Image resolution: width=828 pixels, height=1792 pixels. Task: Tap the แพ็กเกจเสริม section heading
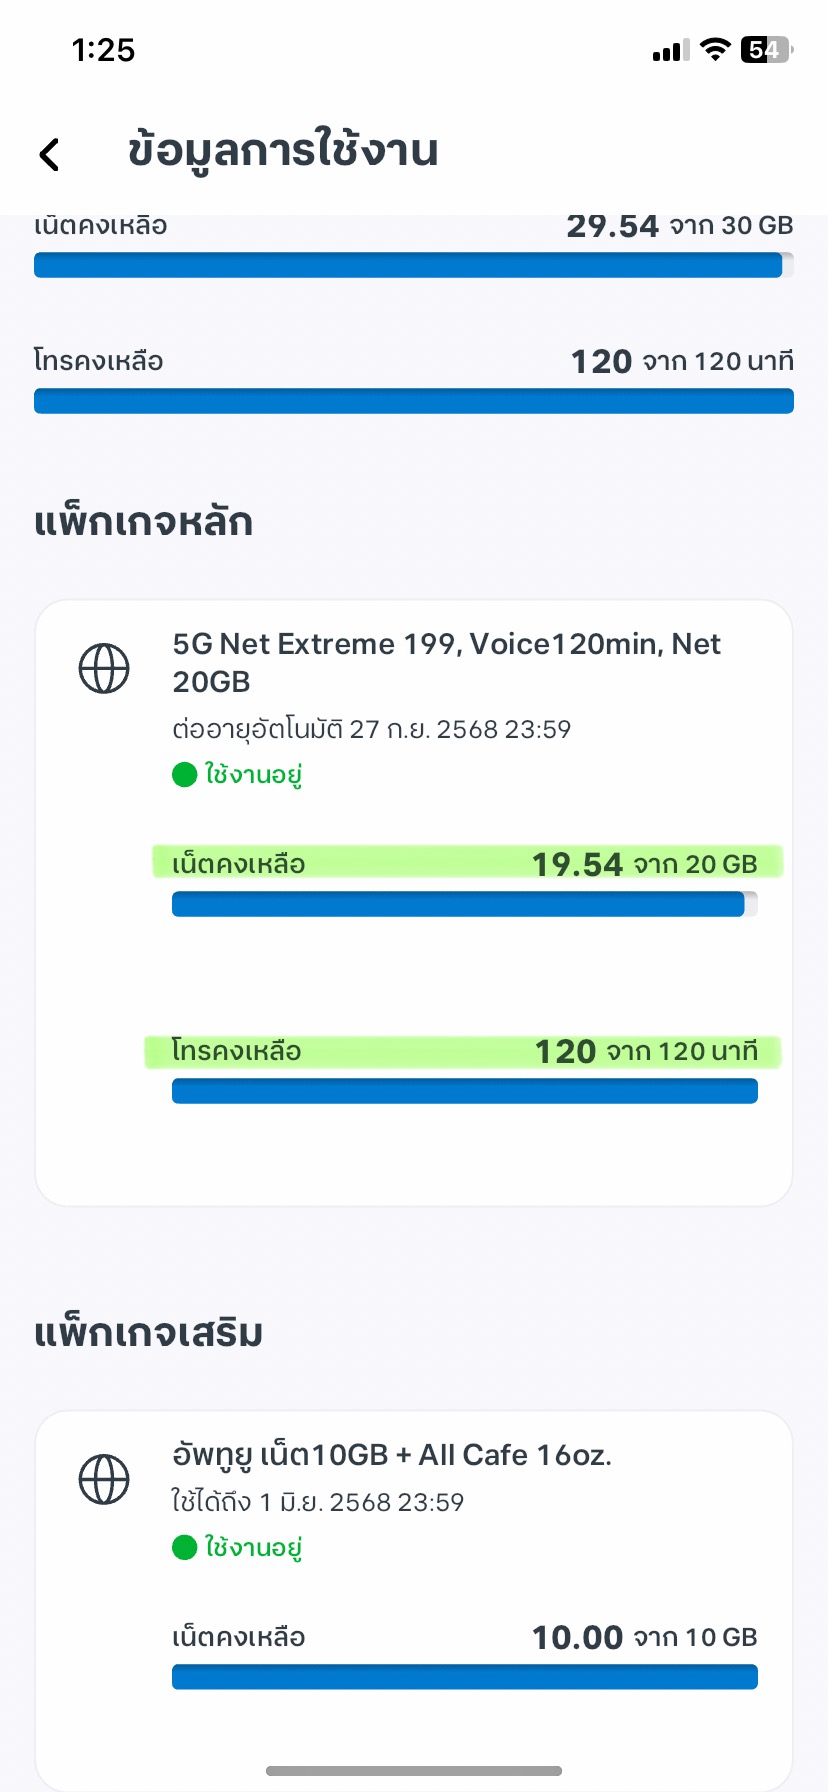[x=148, y=1333]
